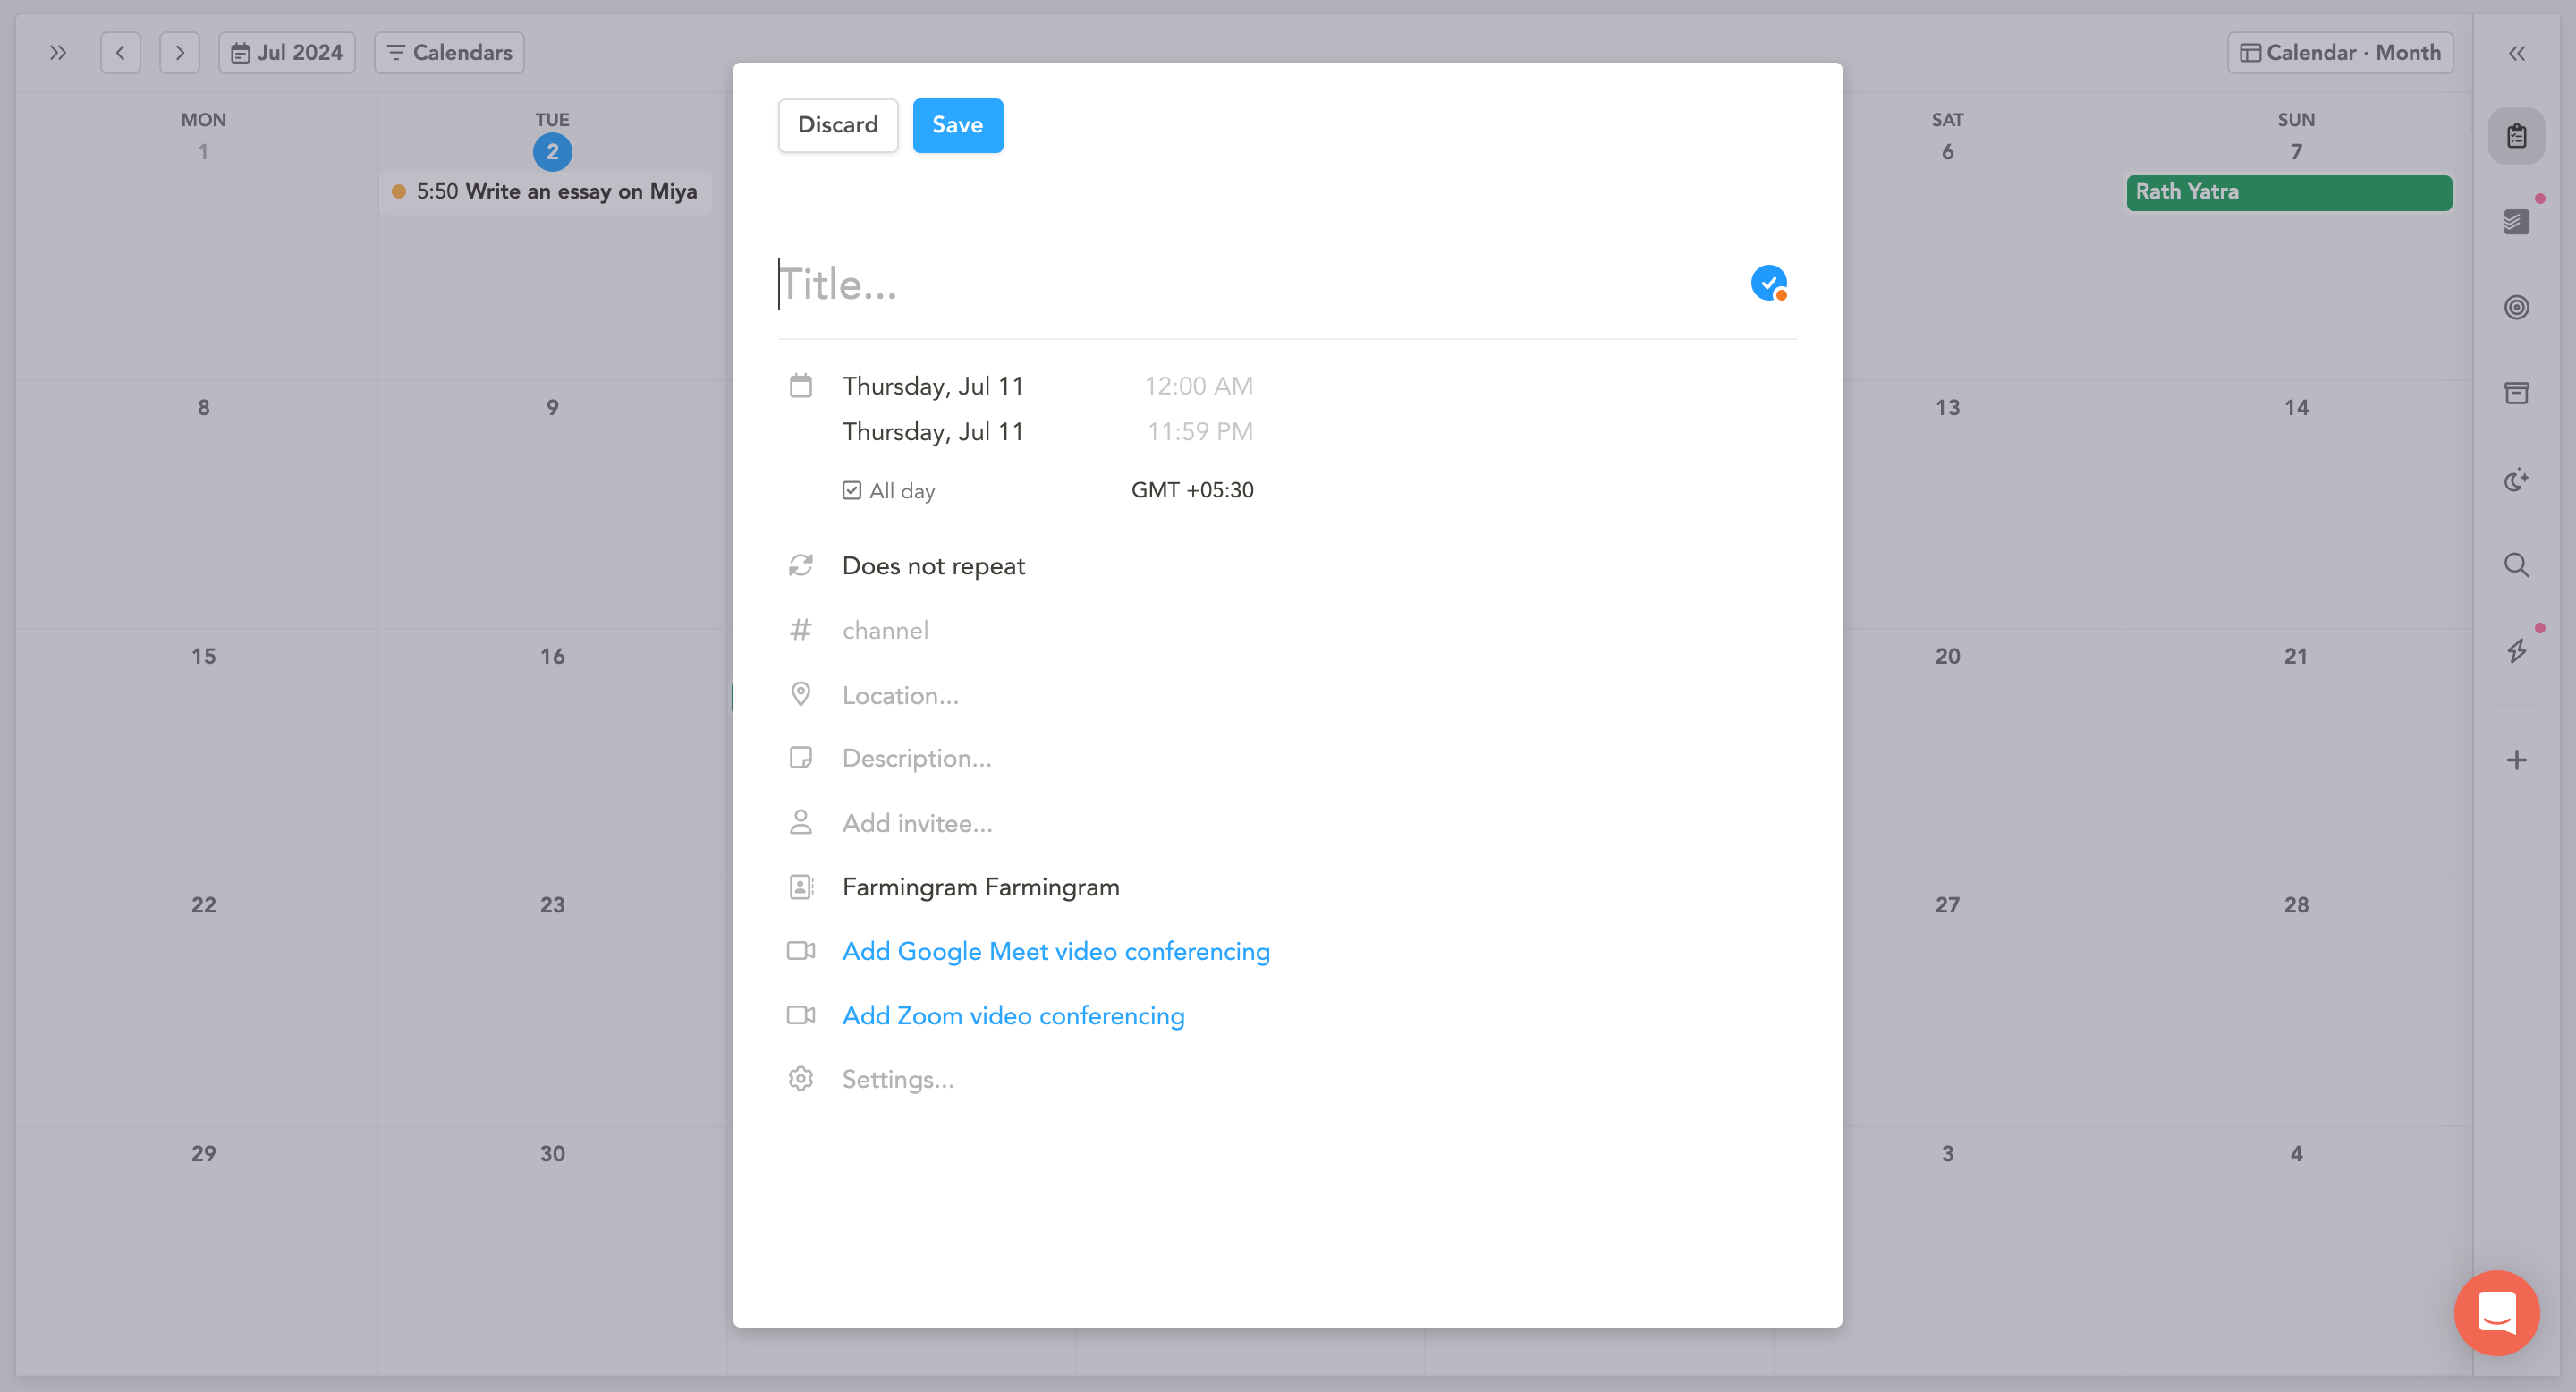Expand the left sidebar with double-chevron icon
Viewport: 2576px width, 1392px height.
(58, 53)
